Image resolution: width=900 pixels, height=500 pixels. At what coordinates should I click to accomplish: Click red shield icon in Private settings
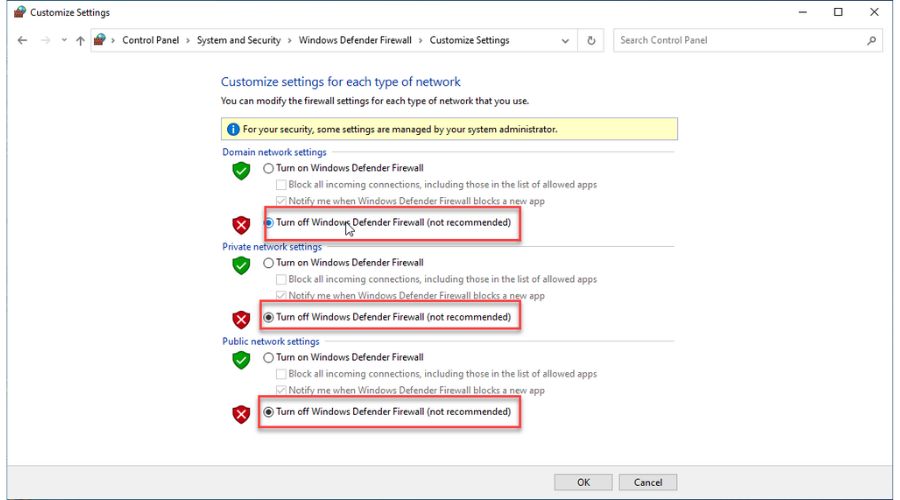coord(241,319)
